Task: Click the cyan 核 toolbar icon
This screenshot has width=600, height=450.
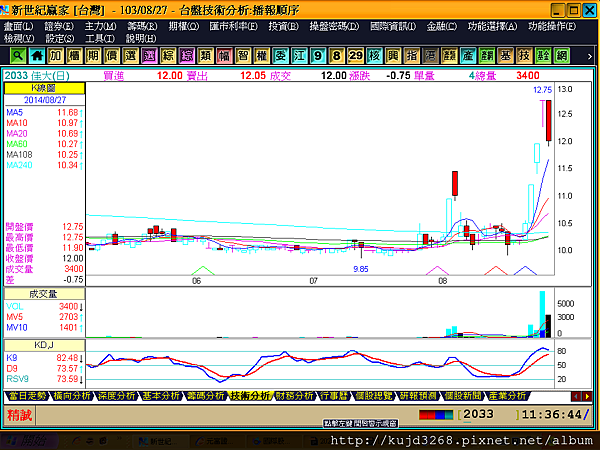Action: (x=375, y=56)
